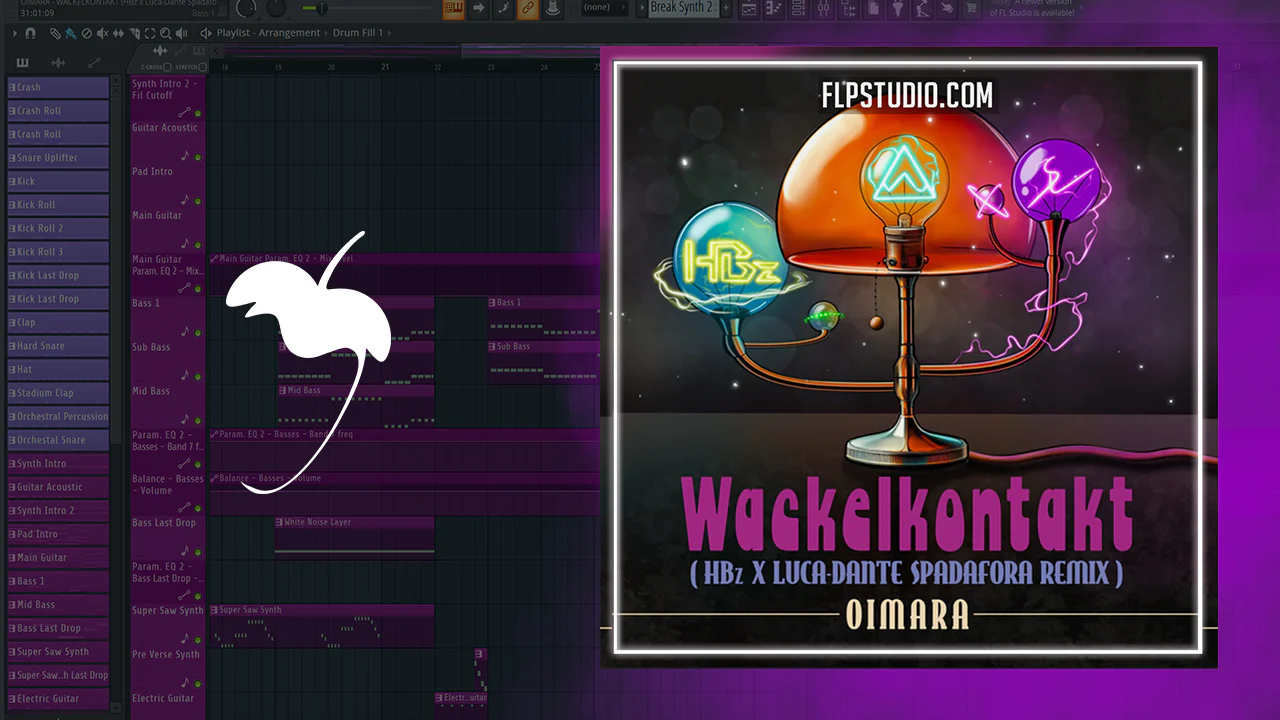Select the mute tool in playlist toolbar
The height and width of the screenshot is (720, 1280).
point(101,33)
